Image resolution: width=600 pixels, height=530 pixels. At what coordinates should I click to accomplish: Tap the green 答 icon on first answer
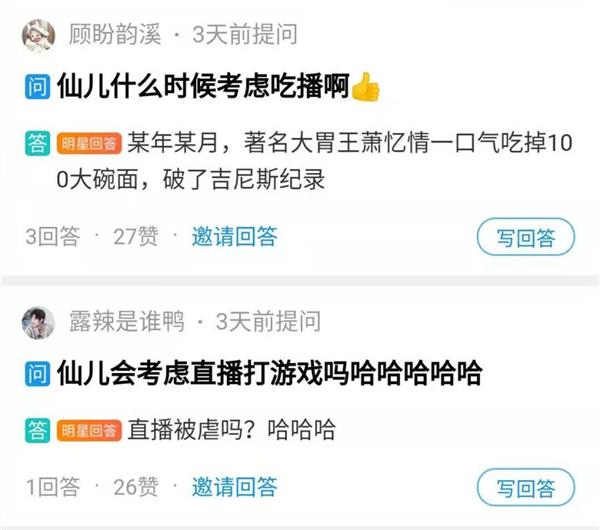tap(38, 143)
